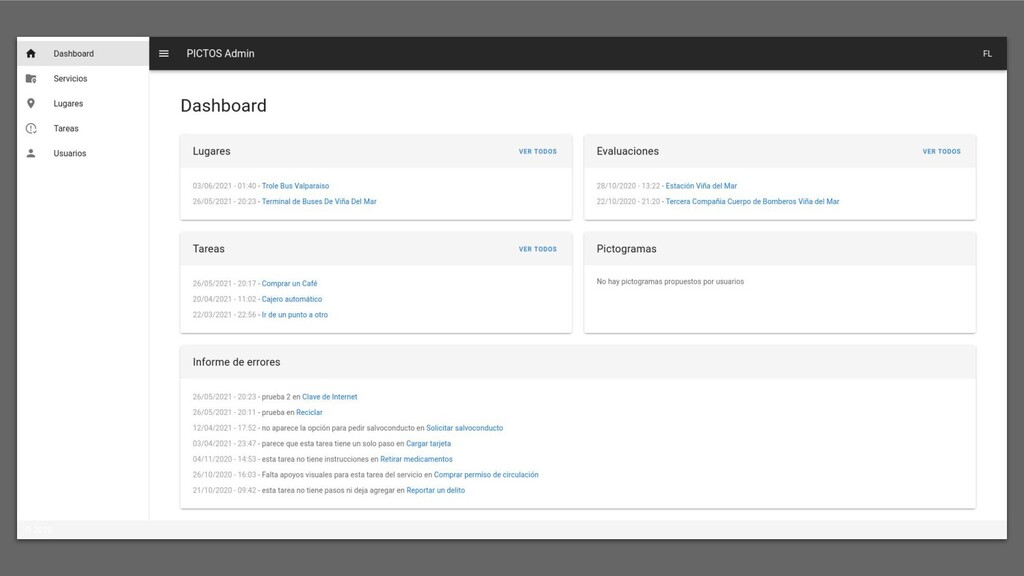1024x576 pixels.
Task: Click the date 03/06/2021 - 01:40
Action: [224, 186]
